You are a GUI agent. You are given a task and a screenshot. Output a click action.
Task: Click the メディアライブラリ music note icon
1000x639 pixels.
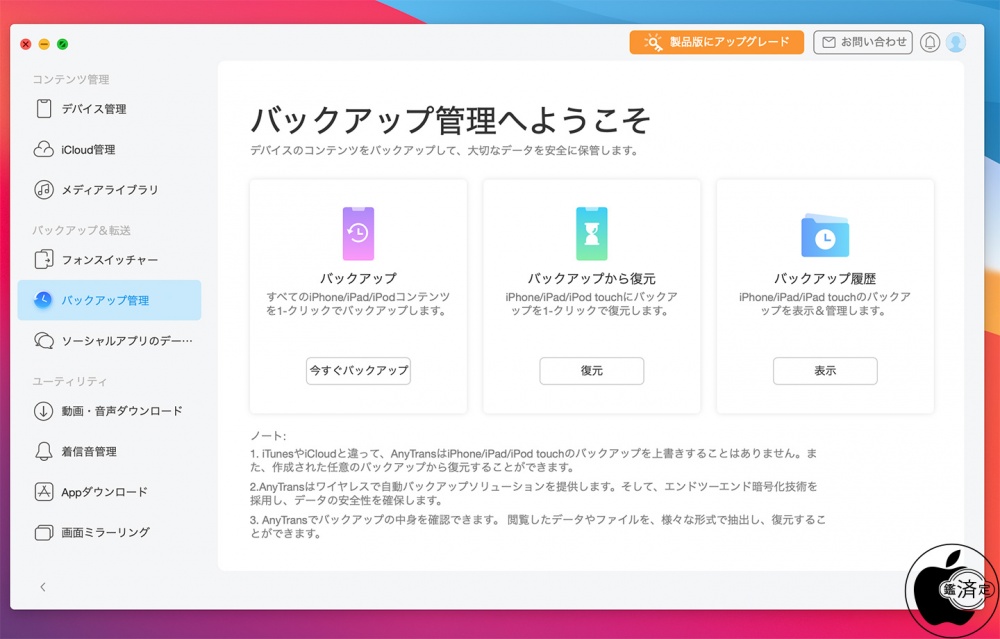coord(43,189)
